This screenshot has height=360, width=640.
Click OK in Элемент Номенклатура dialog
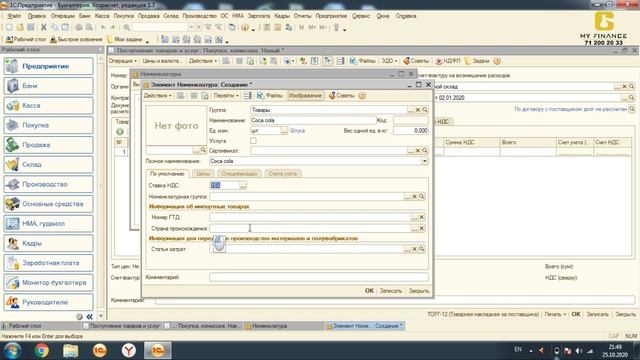(369, 291)
